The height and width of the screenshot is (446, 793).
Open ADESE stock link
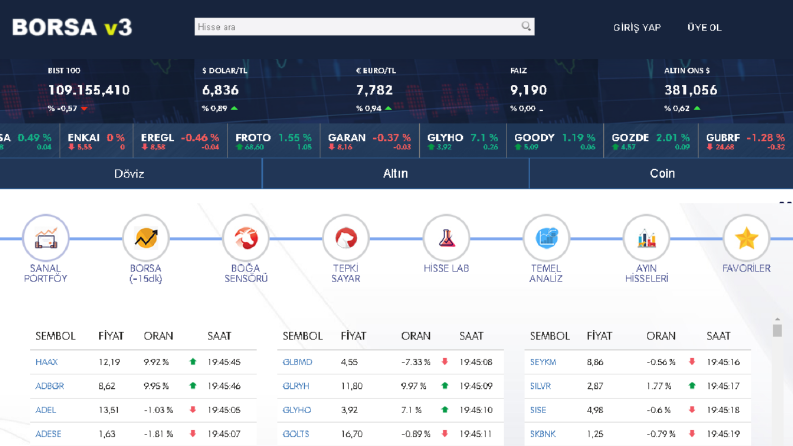[48, 434]
